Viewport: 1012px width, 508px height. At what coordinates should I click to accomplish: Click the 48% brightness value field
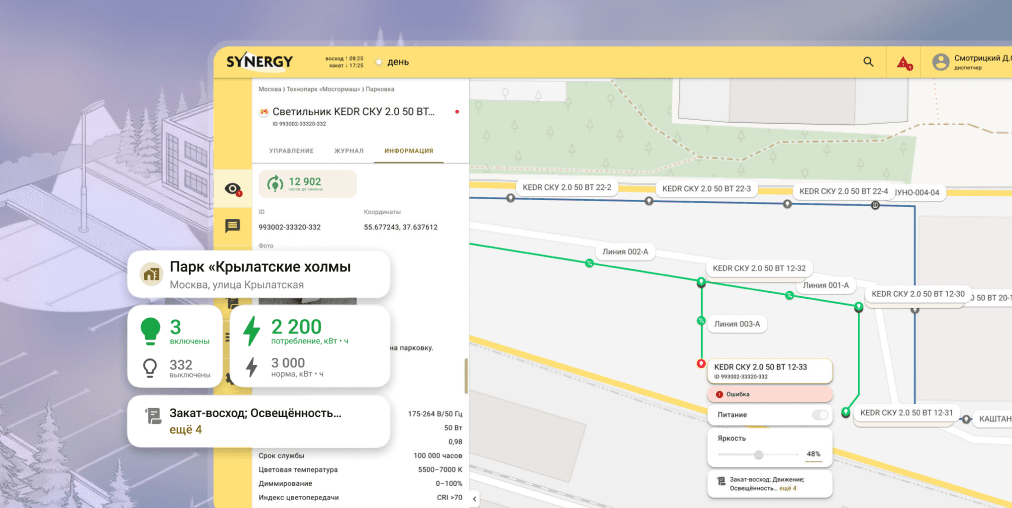[813, 454]
